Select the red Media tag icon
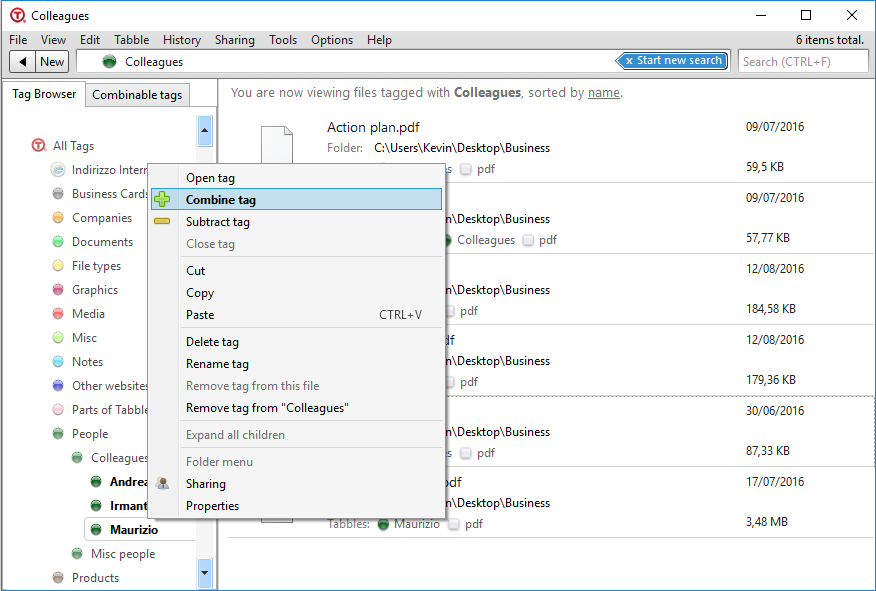The width and height of the screenshot is (876, 591). pyautogui.click(x=58, y=314)
